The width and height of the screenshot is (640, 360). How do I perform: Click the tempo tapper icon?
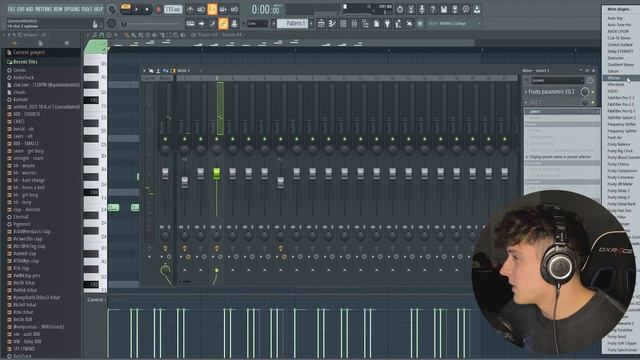[x=398, y=24]
